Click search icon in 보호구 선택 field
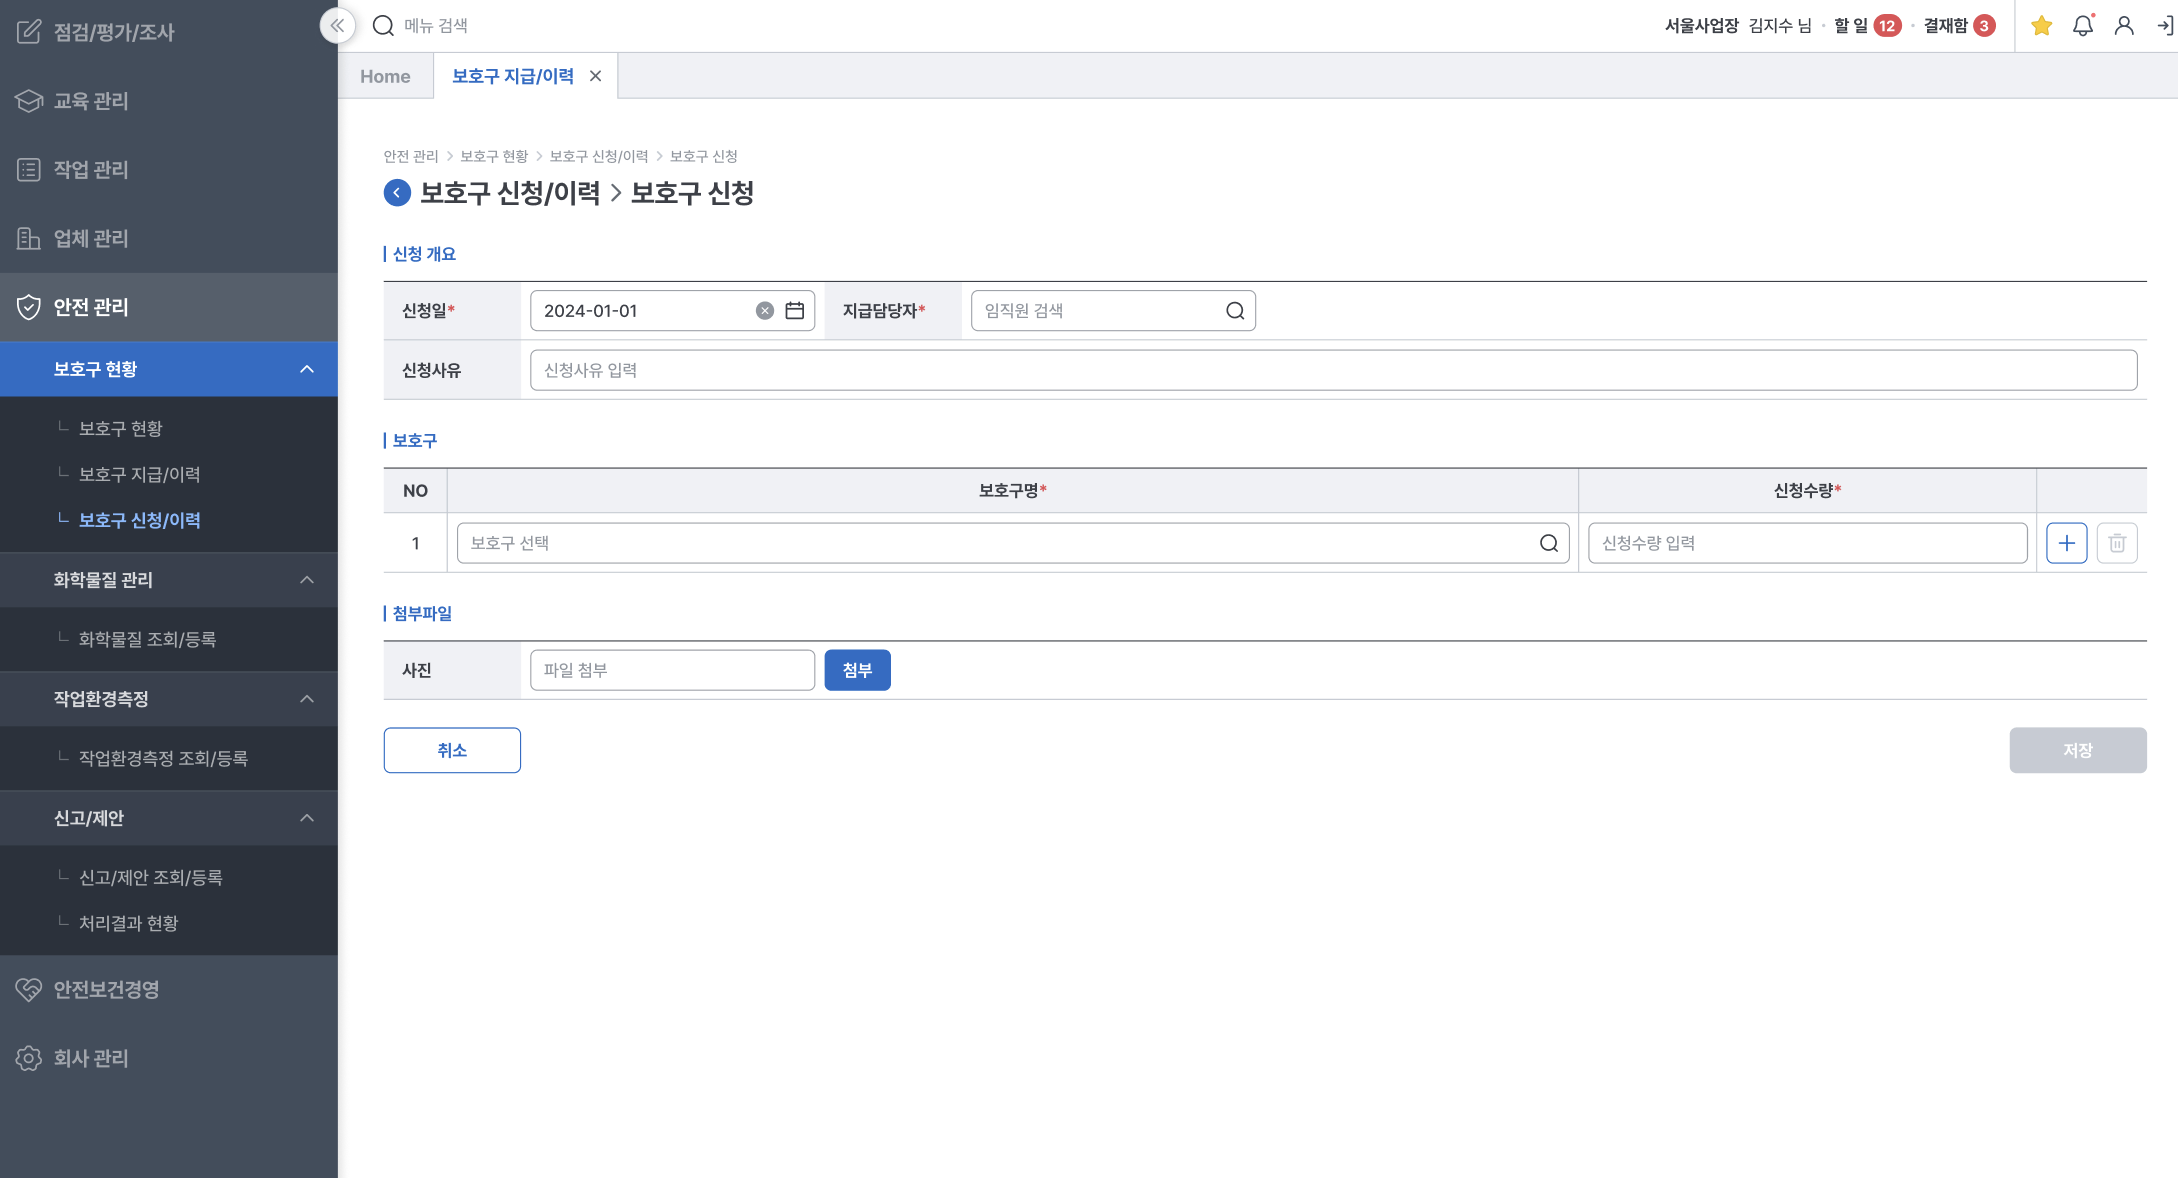The image size is (2178, 1178). pyautogui.click(x=1548, y=543)
